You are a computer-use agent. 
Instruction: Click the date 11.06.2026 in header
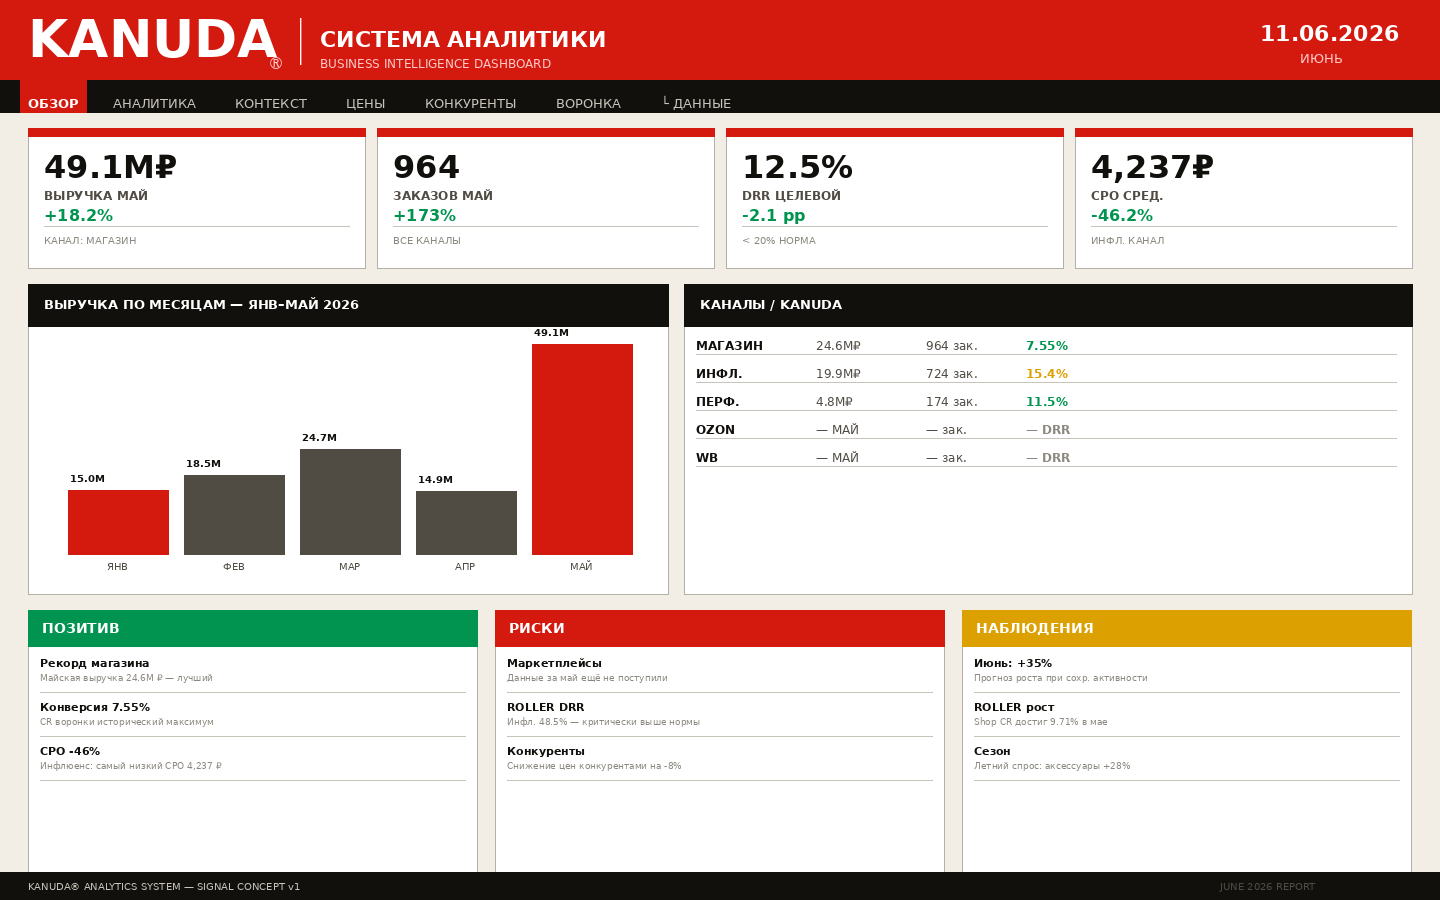1329,34
